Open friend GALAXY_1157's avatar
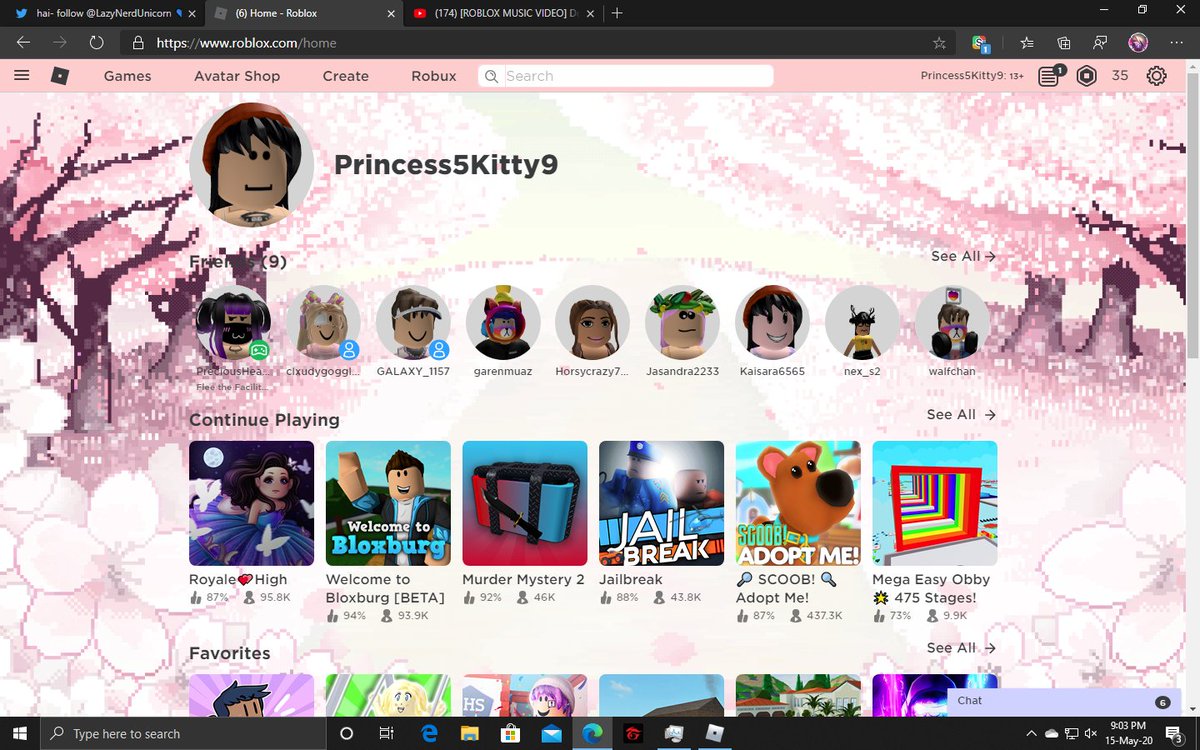This screenshot has height=750, width=1200. [413, 322]
